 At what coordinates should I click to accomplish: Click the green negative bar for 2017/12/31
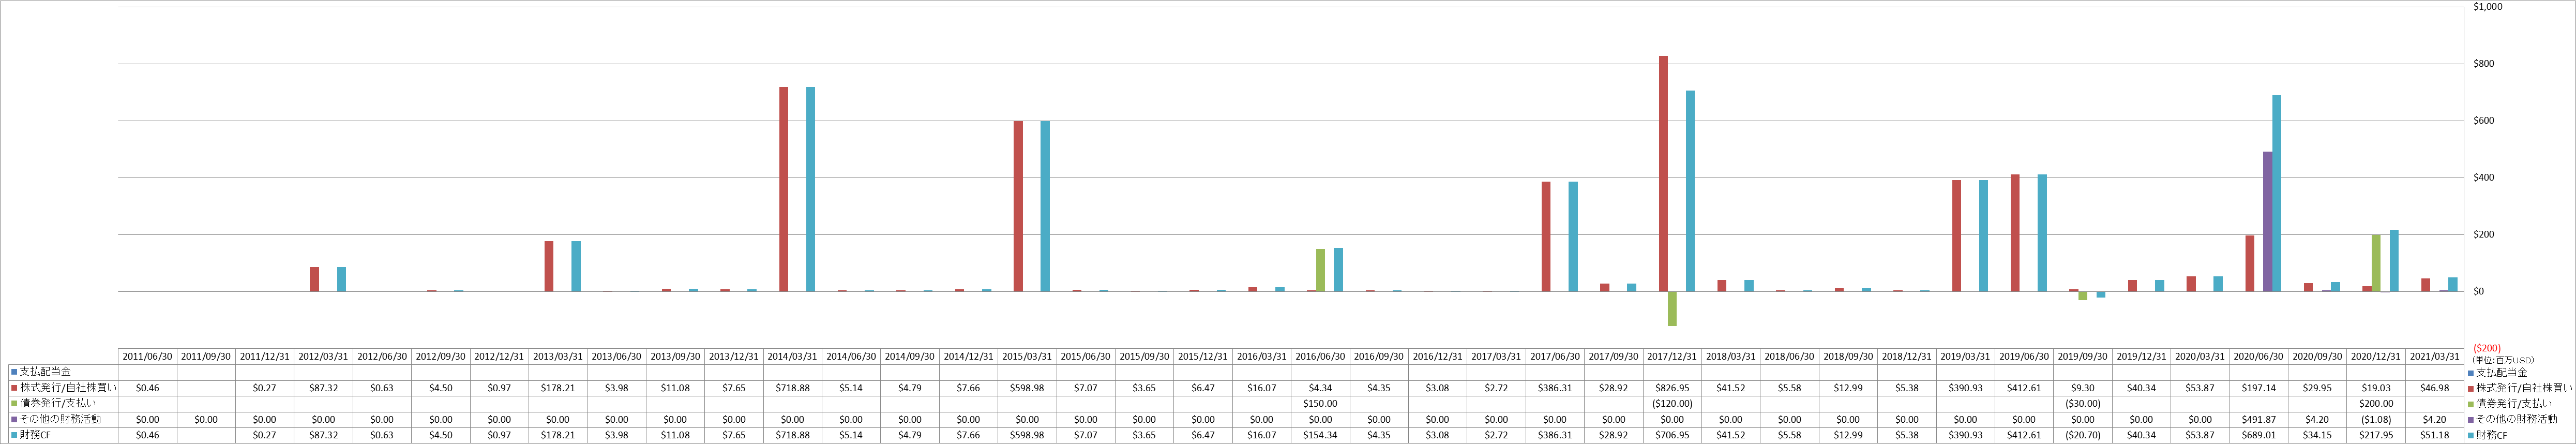click(x=1672, y=309)
